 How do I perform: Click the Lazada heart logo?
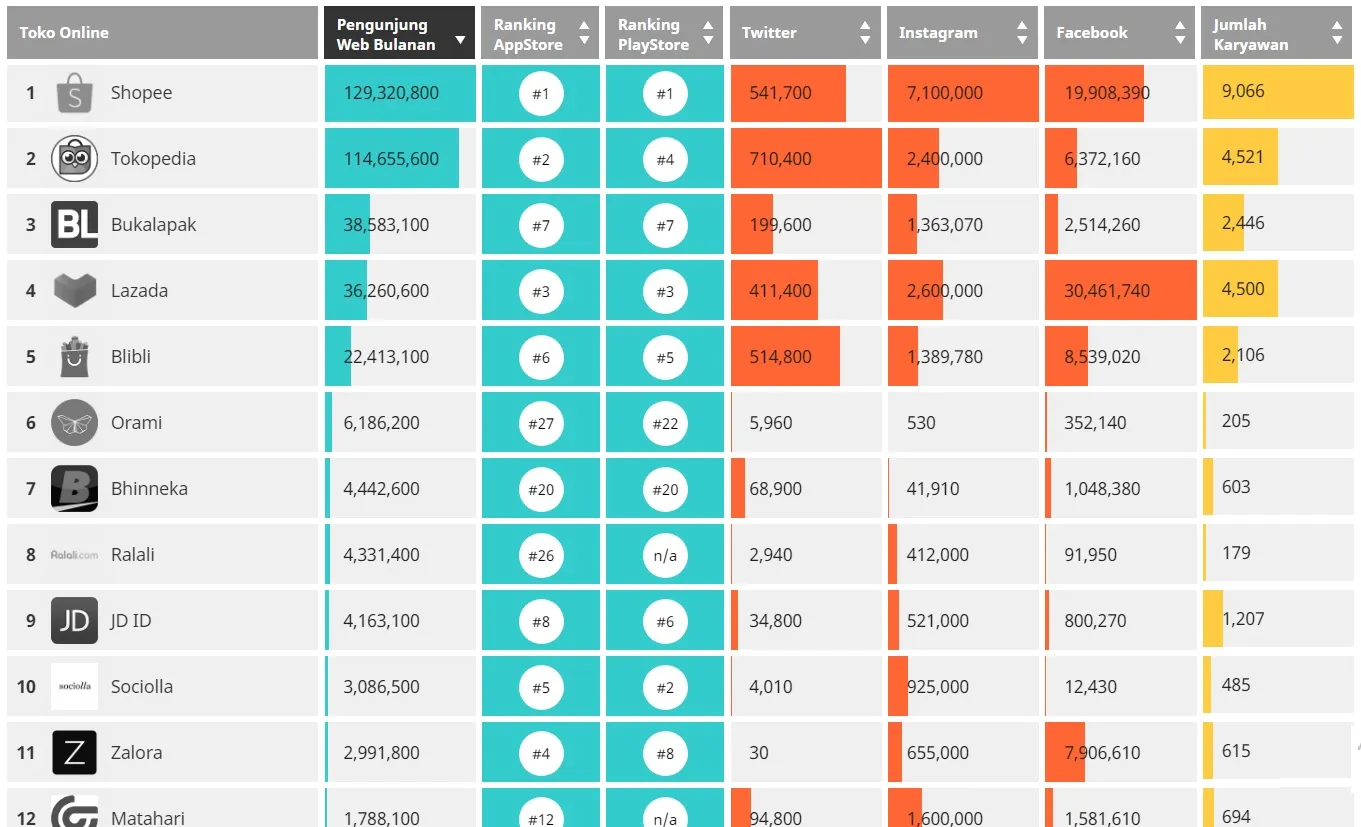click(x=74, y=291)
